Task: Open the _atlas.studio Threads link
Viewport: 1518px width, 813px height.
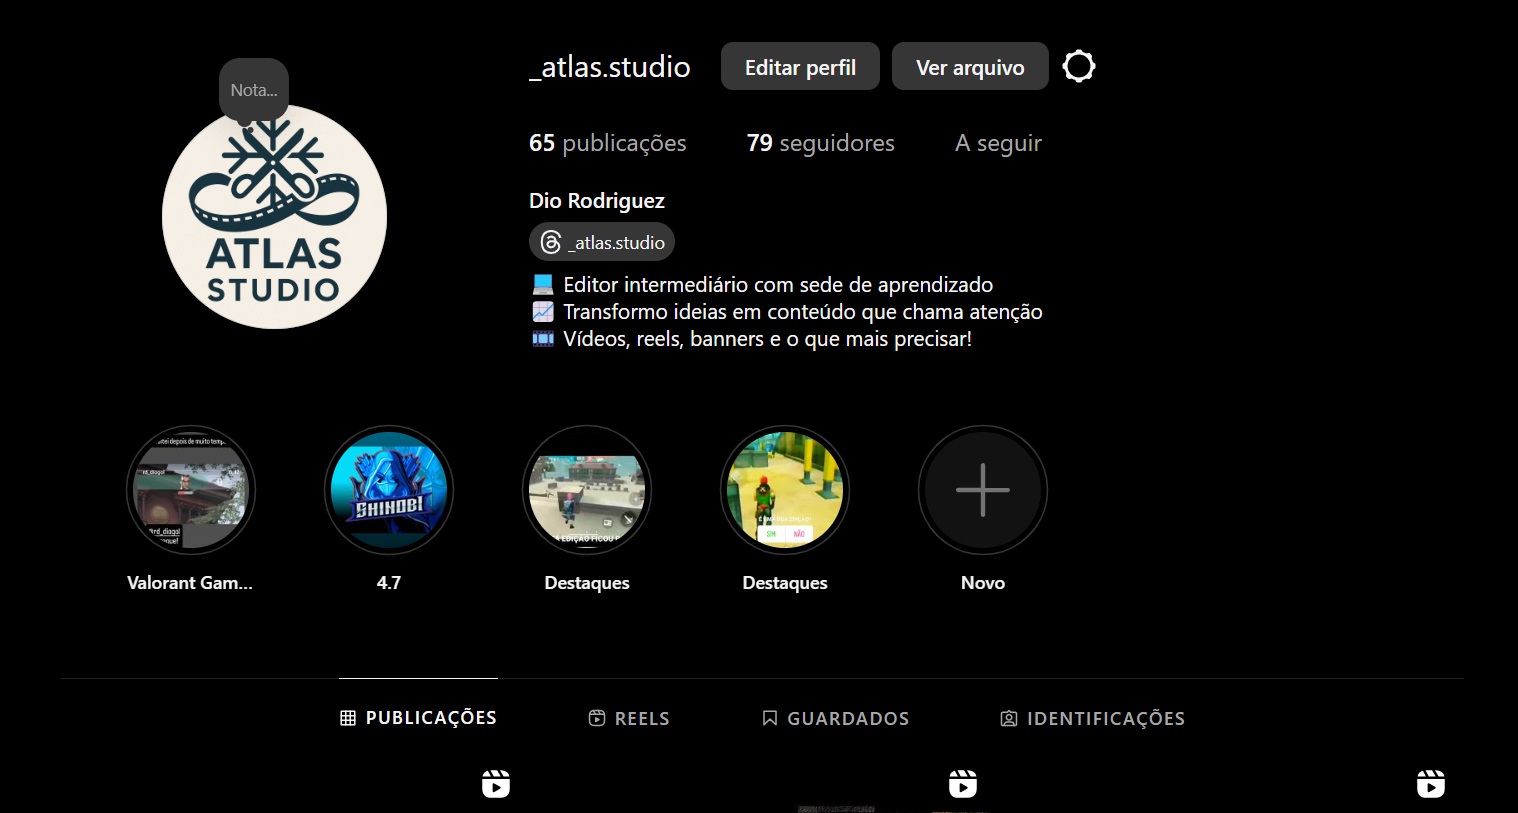Action: pos(602,242)
